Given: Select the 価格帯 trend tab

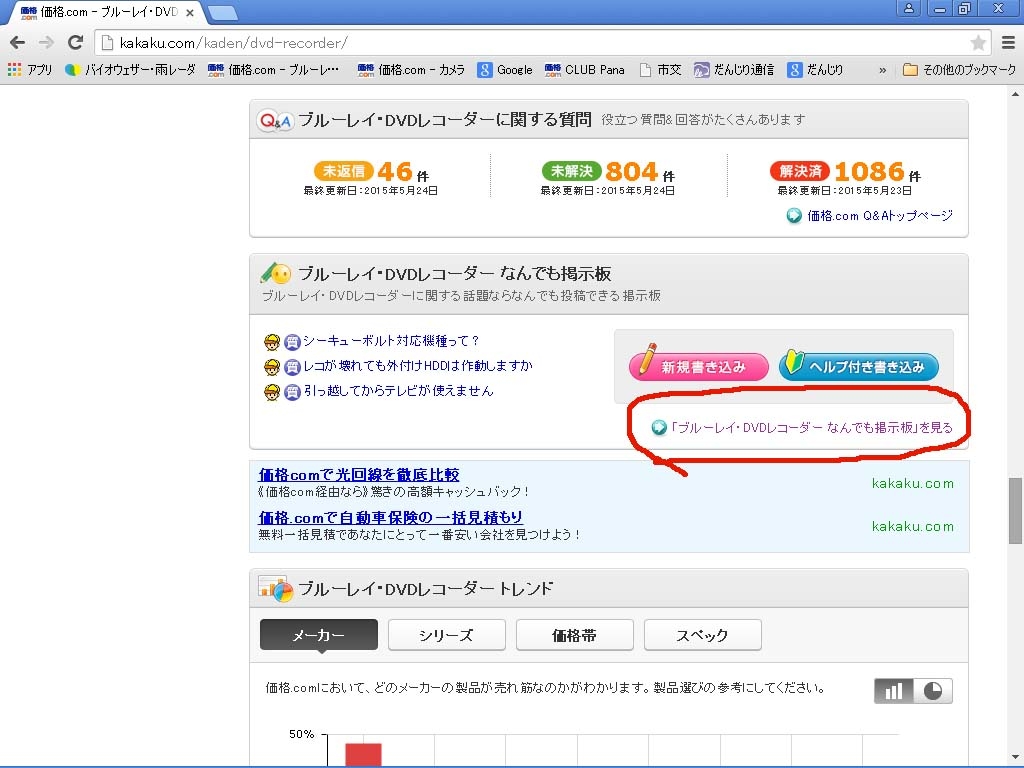Looking at the screenshot, I should point(575,635).
